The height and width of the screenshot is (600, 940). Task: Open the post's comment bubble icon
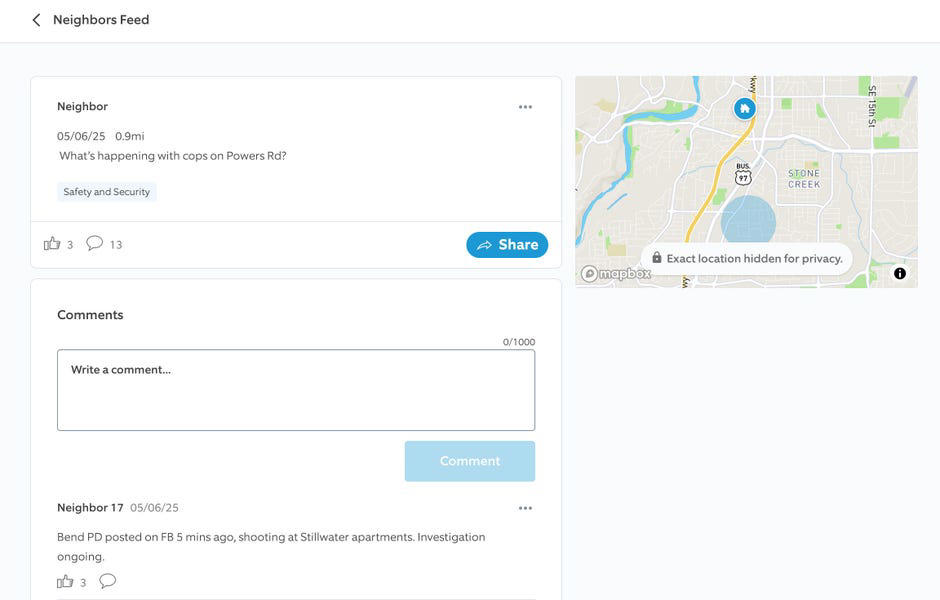click(x=94, y=243)
